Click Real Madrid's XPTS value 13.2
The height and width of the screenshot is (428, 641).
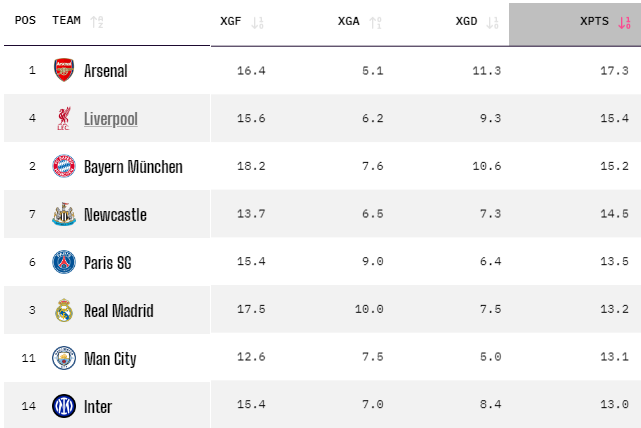pyautogui.click(x=614, y=309)
